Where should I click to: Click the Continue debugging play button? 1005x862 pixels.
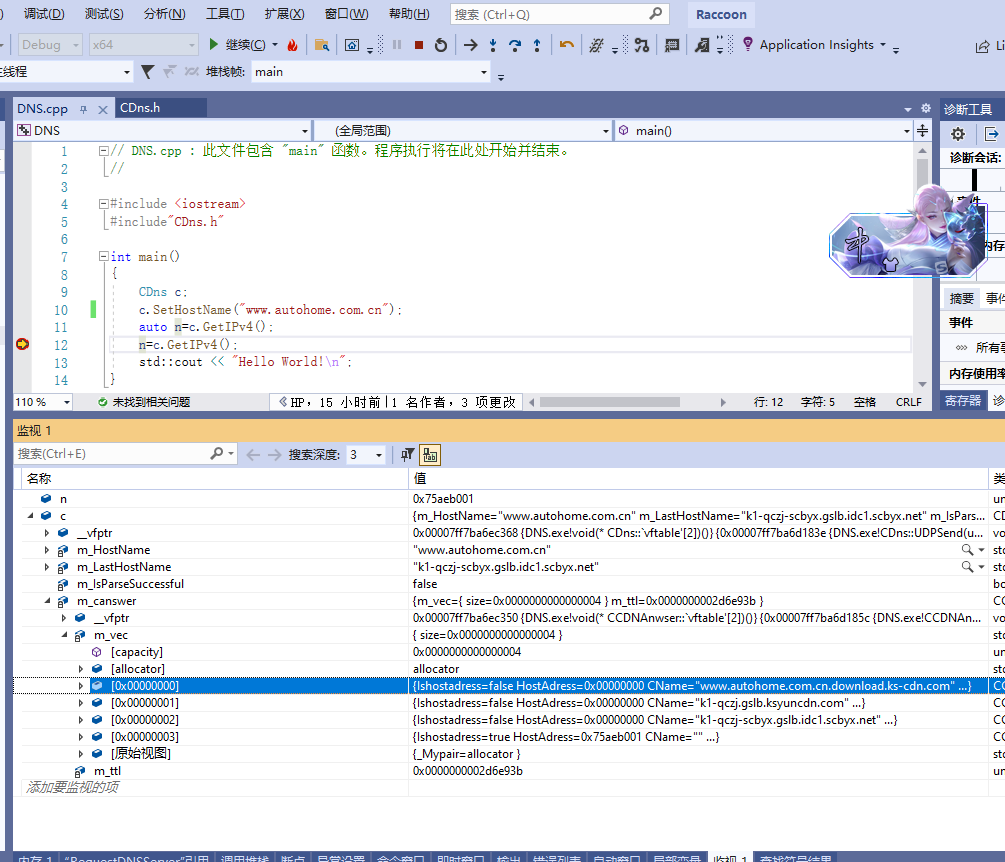(x=214, y=45)
